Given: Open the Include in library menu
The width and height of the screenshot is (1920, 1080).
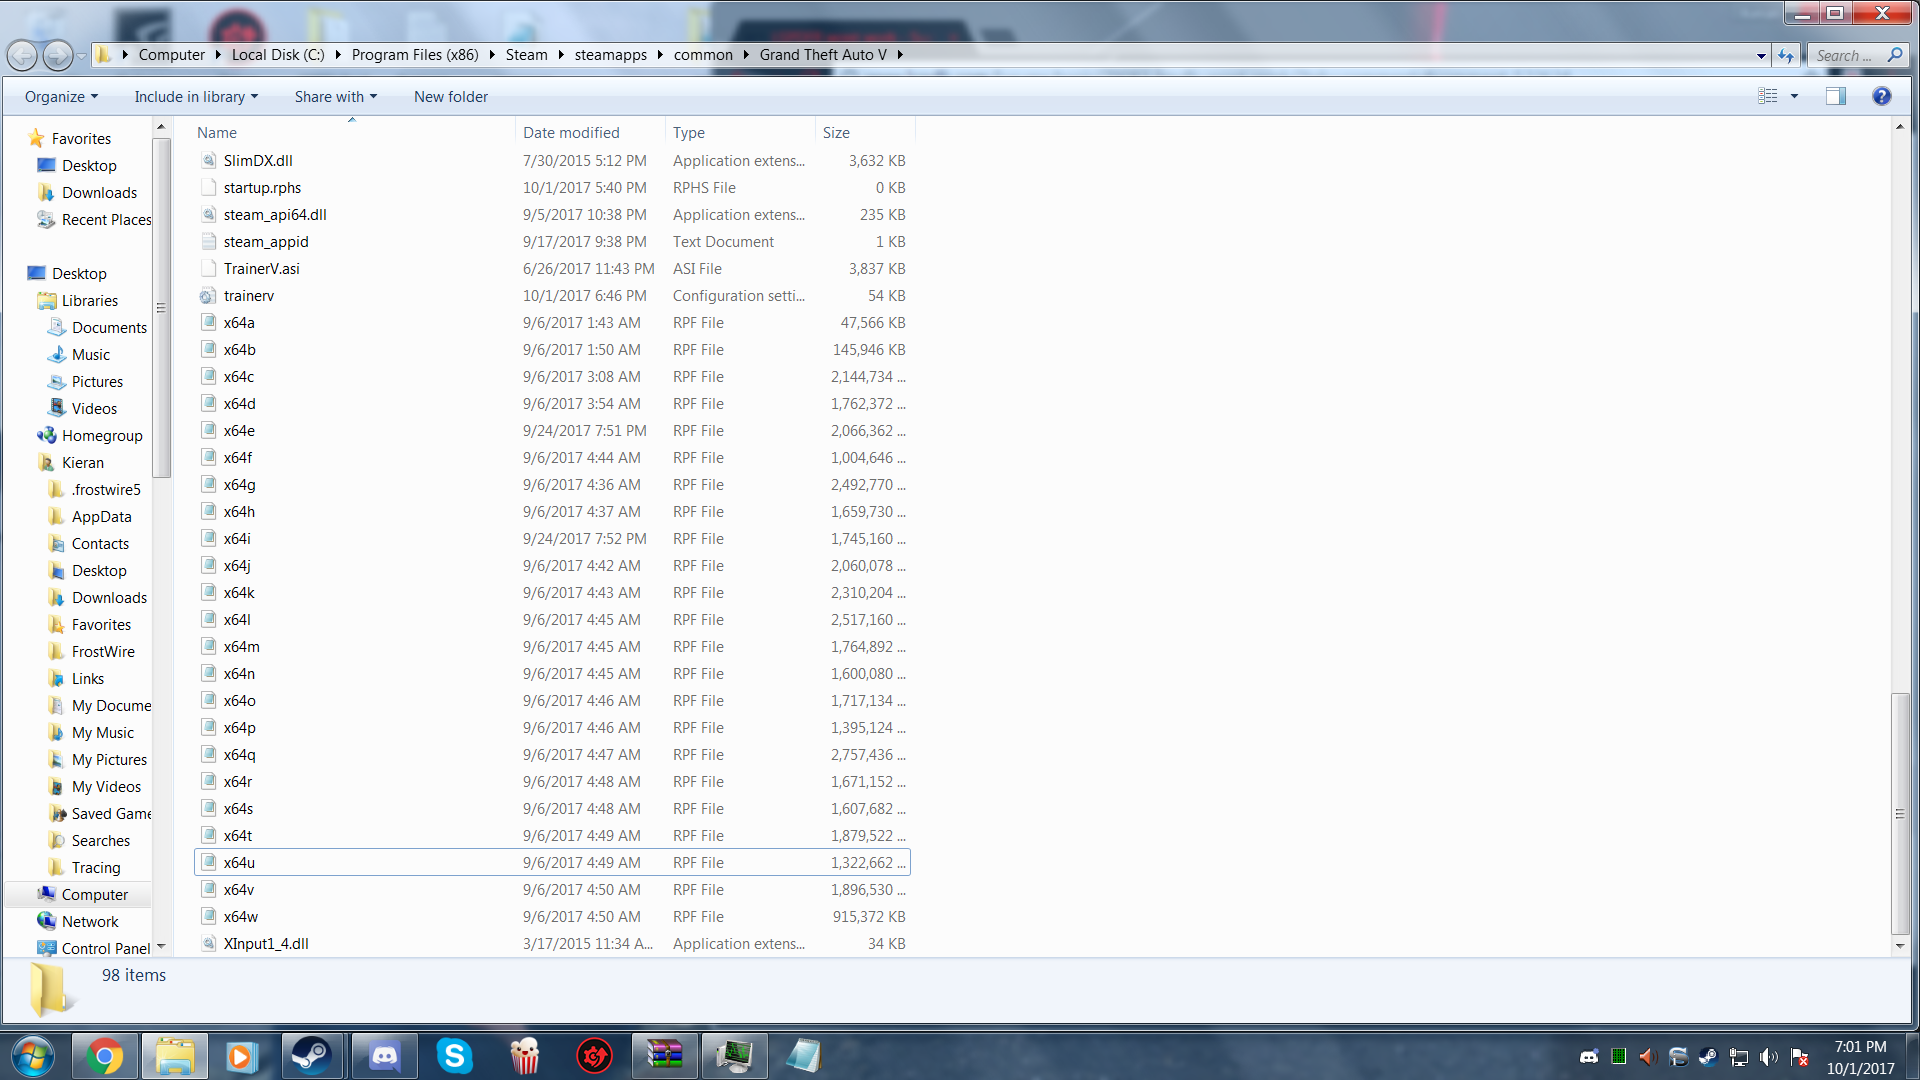Looking at the screenshot, I should [196, 97].
